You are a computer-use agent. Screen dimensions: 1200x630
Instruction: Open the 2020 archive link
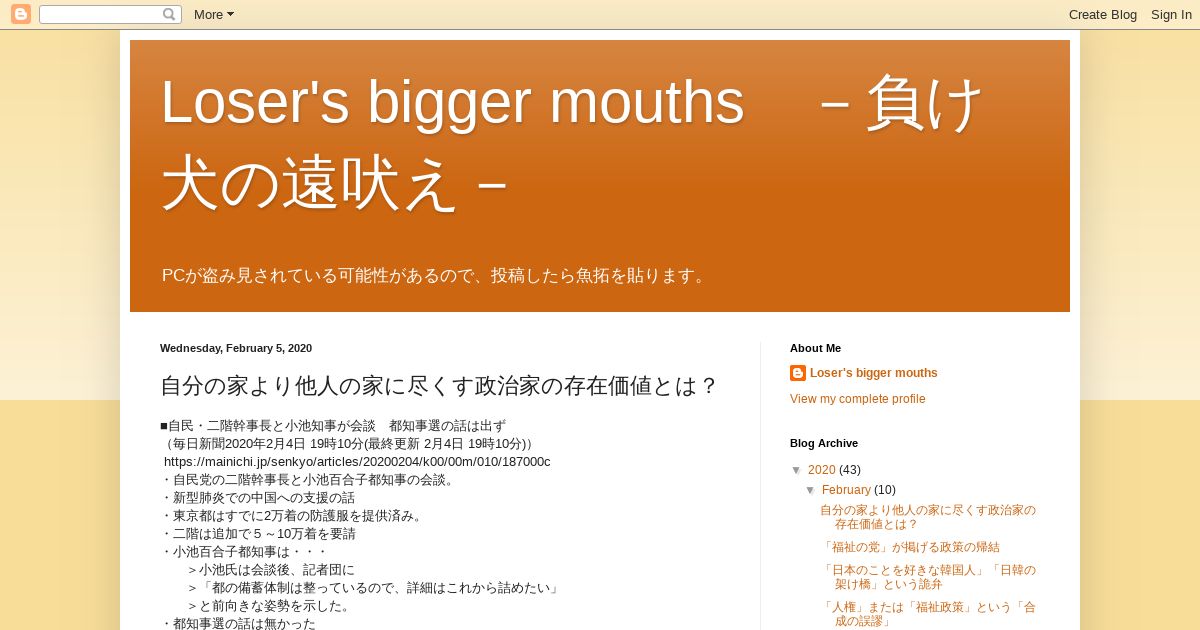point(822,470)
